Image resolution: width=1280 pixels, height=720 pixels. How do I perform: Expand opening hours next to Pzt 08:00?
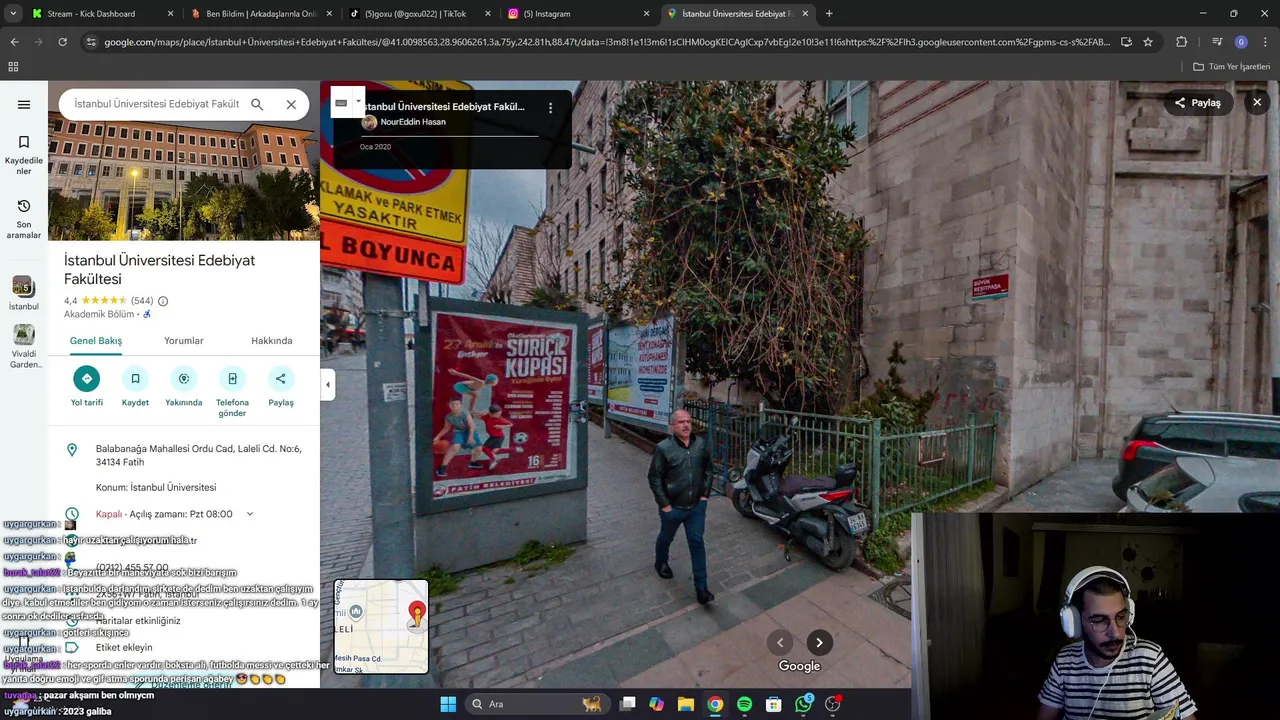point(249,514)
